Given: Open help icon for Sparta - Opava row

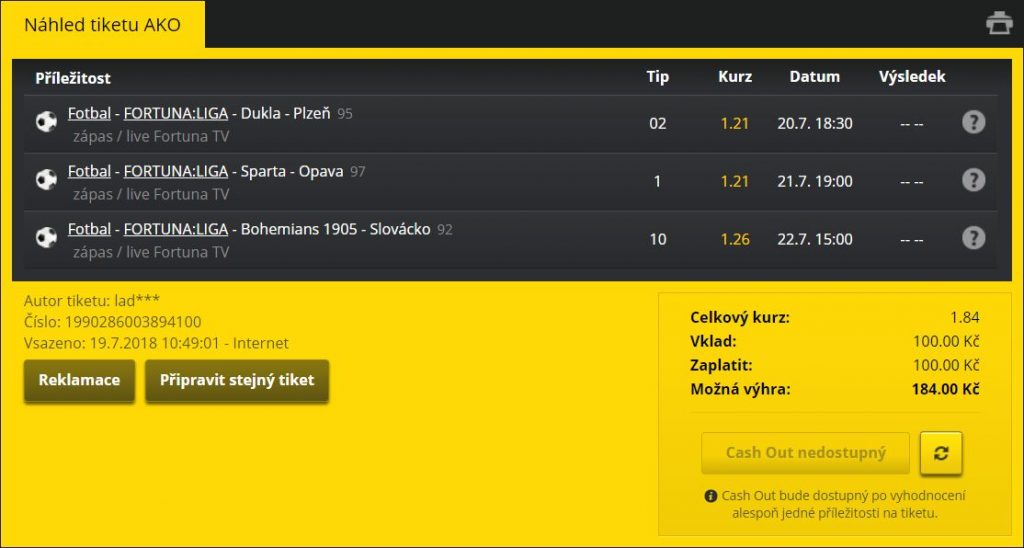Looking at the screenshot, I should (x=973, y=180).
